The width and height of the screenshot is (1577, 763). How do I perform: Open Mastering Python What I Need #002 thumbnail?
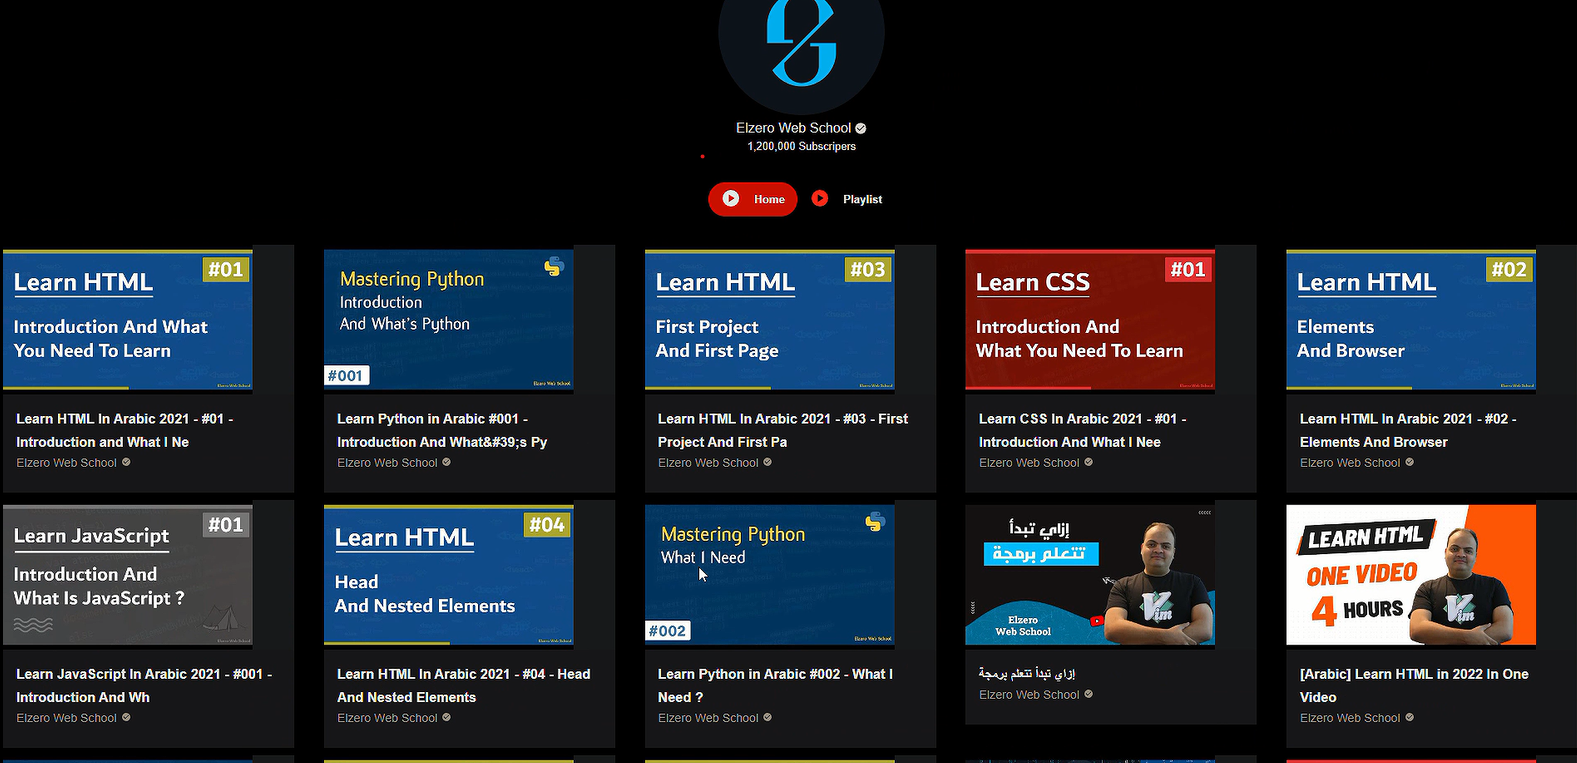point(770,575)
